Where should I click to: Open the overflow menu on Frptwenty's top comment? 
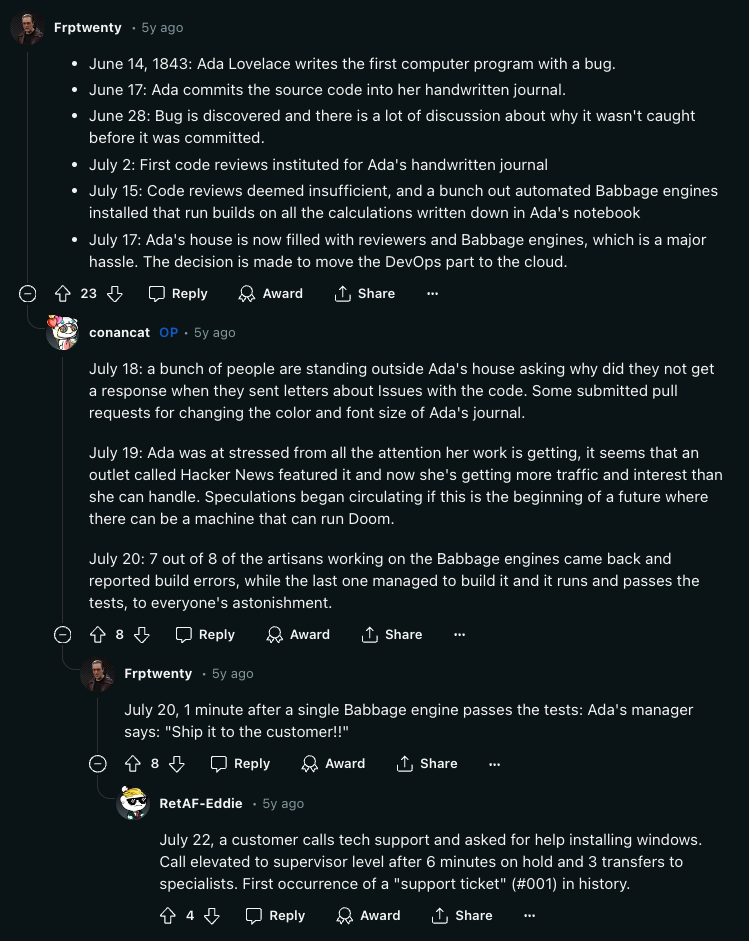432,293
